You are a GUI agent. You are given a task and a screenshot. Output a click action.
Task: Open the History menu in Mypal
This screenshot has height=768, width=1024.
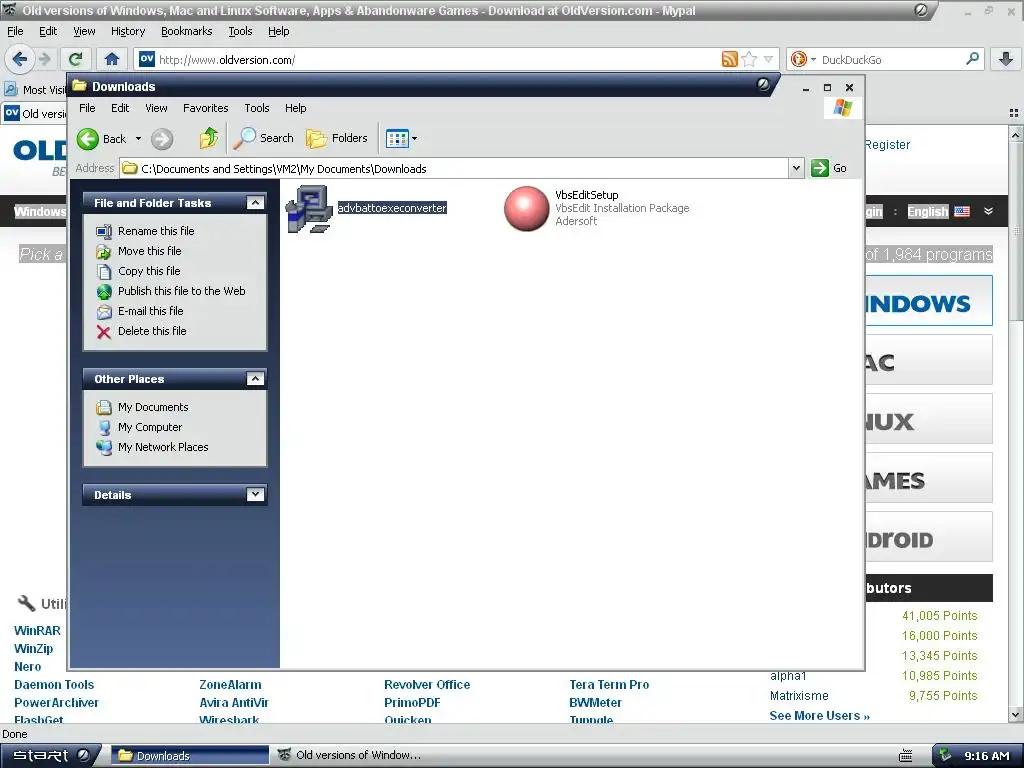click(128, 31)
